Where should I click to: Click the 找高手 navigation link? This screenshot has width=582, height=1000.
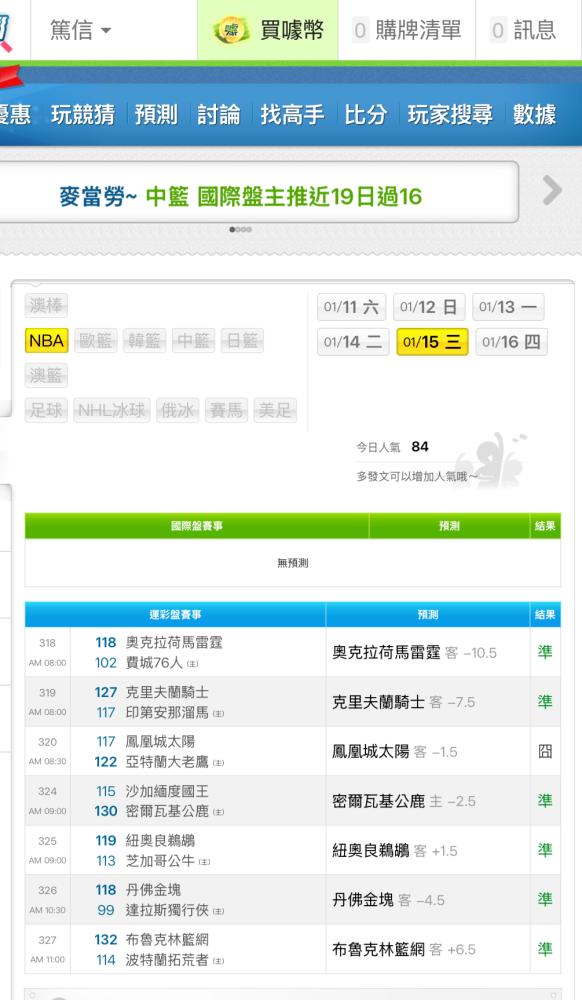pos(292,115)
